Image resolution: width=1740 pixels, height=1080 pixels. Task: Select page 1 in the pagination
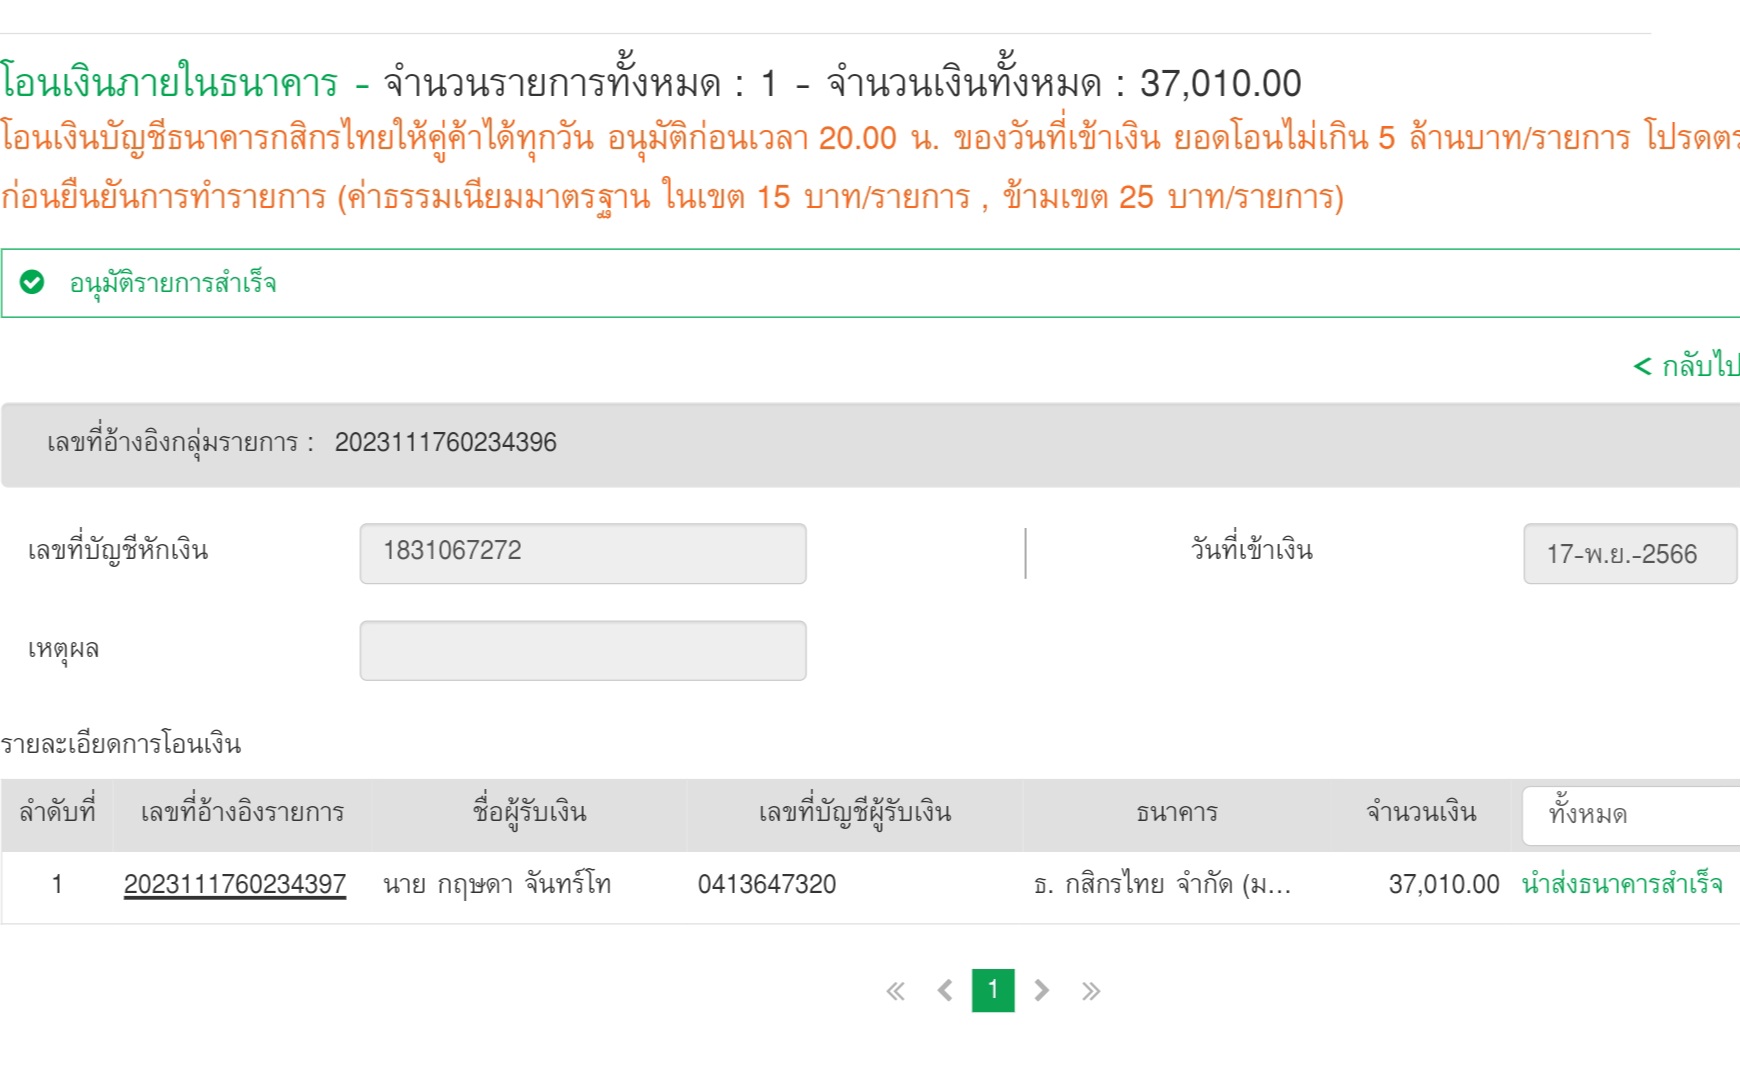[993, 990]
